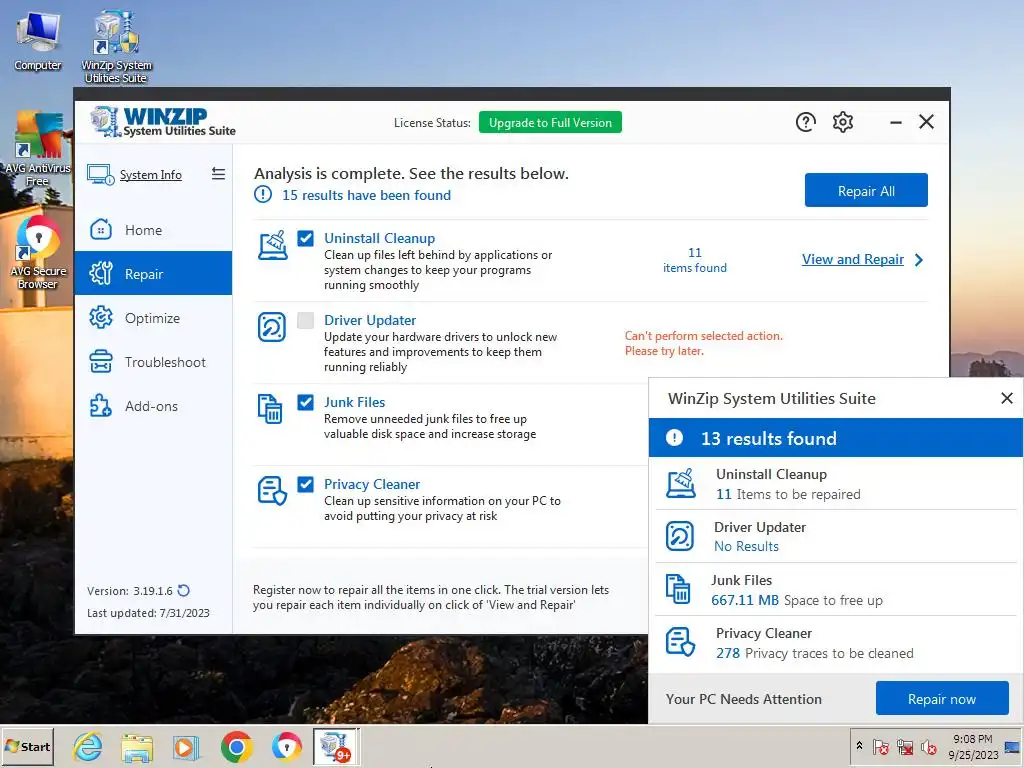Open the Optimize section
1024x768 pixels.
pos(153,318)
